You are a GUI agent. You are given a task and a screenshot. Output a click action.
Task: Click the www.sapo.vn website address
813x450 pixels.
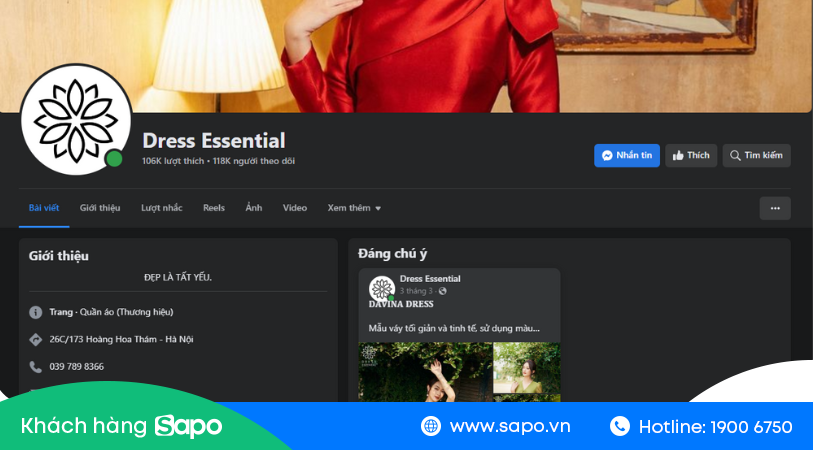[510, 427]
